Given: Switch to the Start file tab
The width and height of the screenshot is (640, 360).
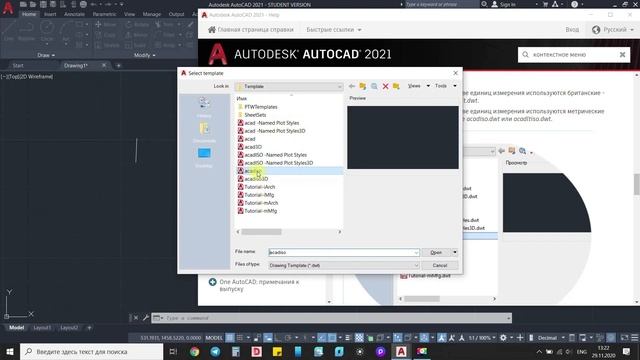Looking at the screenshot, I should tap(18, 66).
